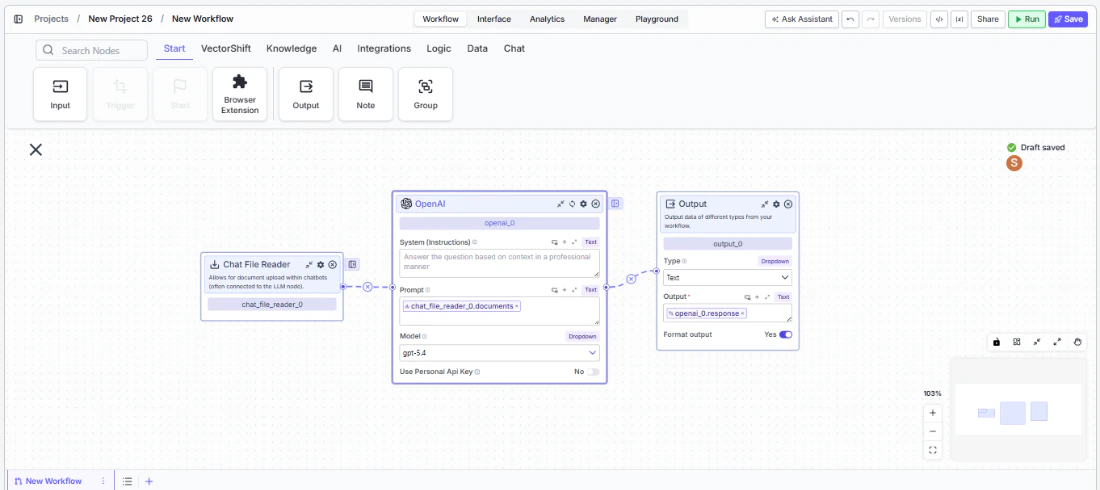This screenshot has height=490, width=1100.
Task: Switch to the Playground tab
Action: pyautogui.click(x=657, y=19)
